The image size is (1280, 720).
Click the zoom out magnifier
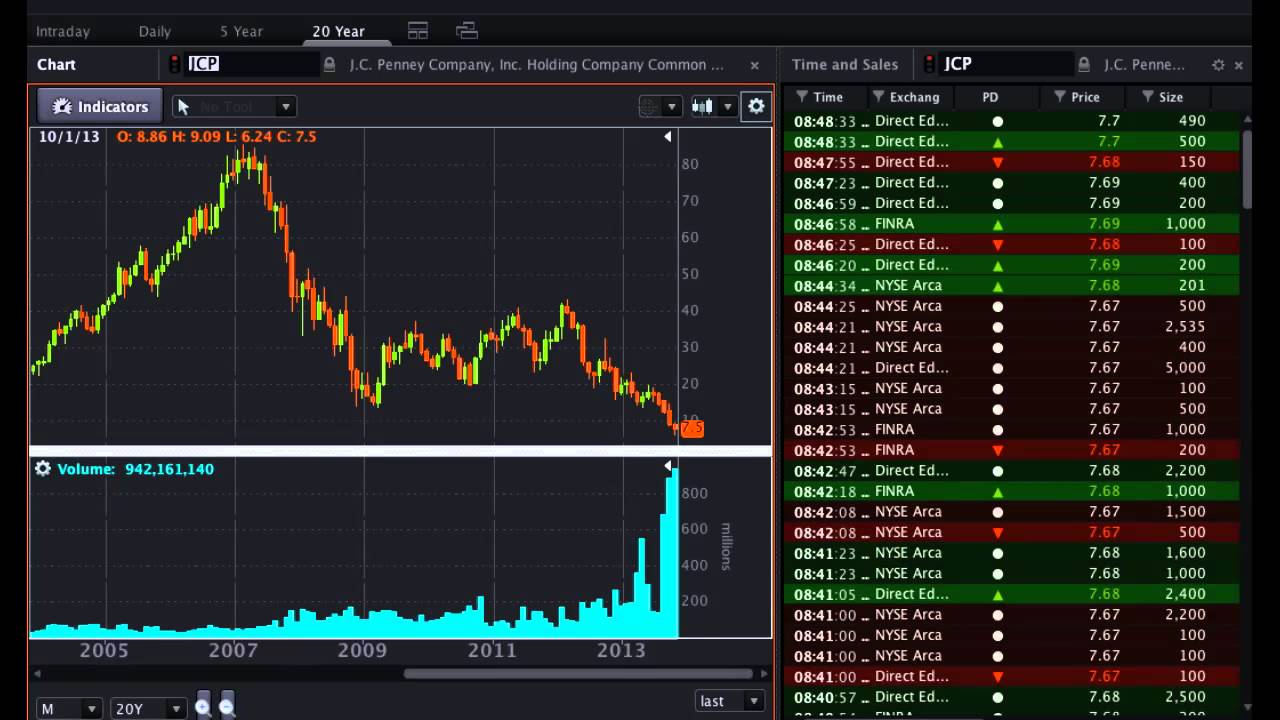(x=227, y=707)
